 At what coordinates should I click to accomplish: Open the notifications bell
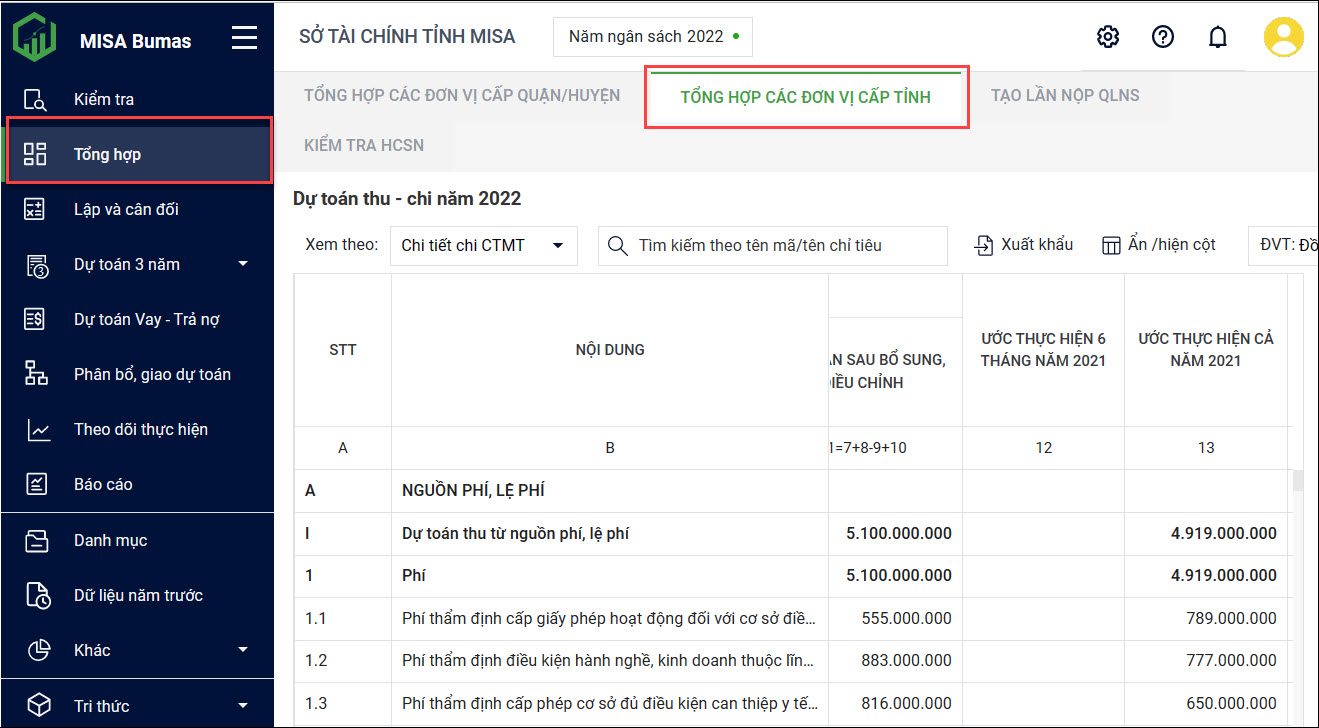tap(1217, 37)
